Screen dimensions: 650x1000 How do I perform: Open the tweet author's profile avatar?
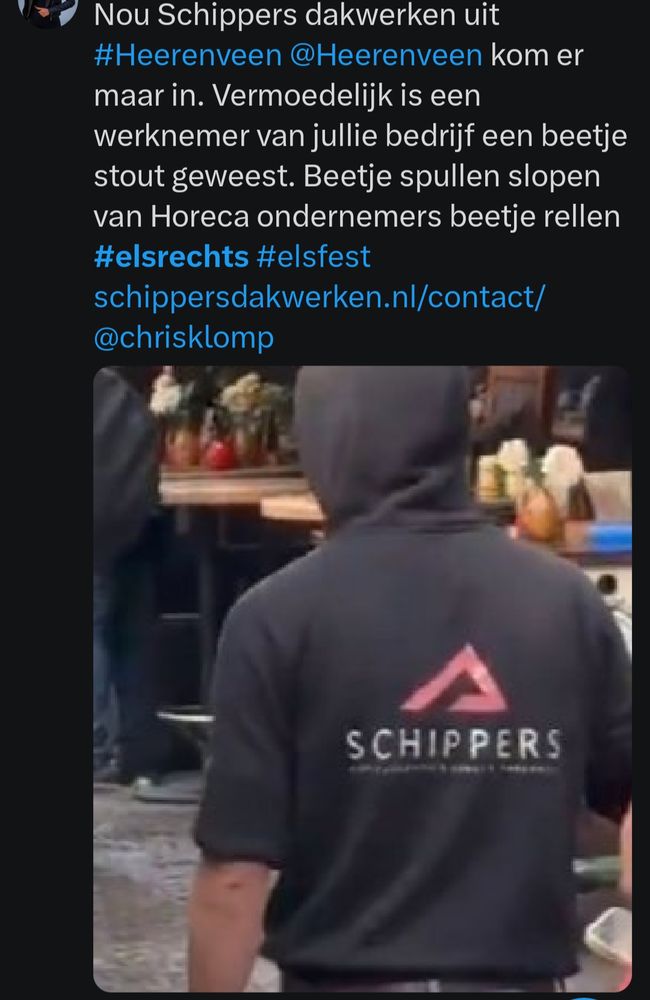[x=49, y=11]
